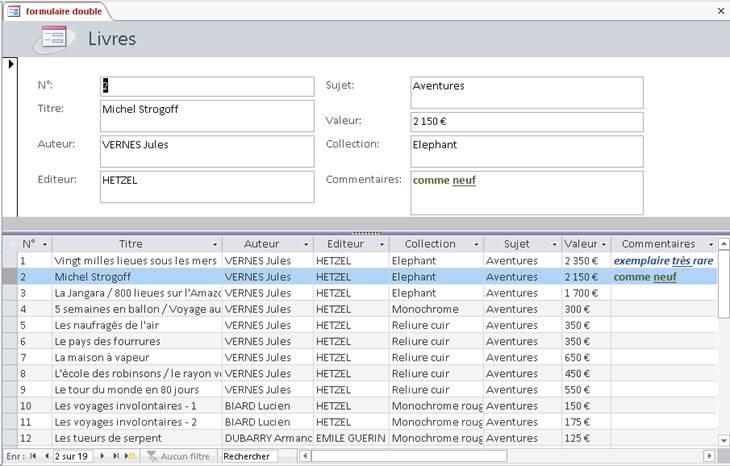Click the cell Vingt milles lieues sous les mers
Screen dimensions: 730x466
pos(137,261)
